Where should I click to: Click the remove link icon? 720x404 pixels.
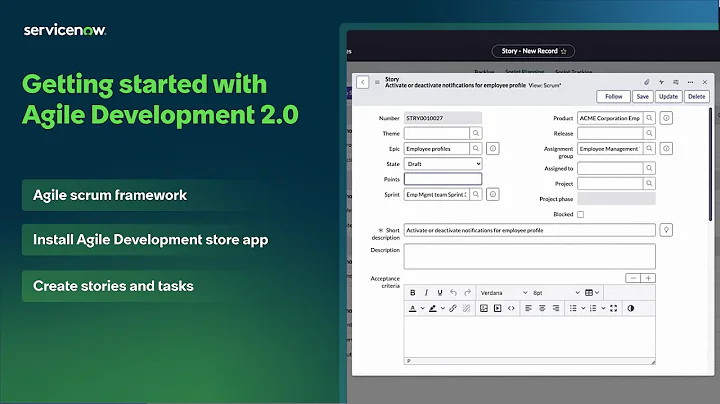[467, 308]
